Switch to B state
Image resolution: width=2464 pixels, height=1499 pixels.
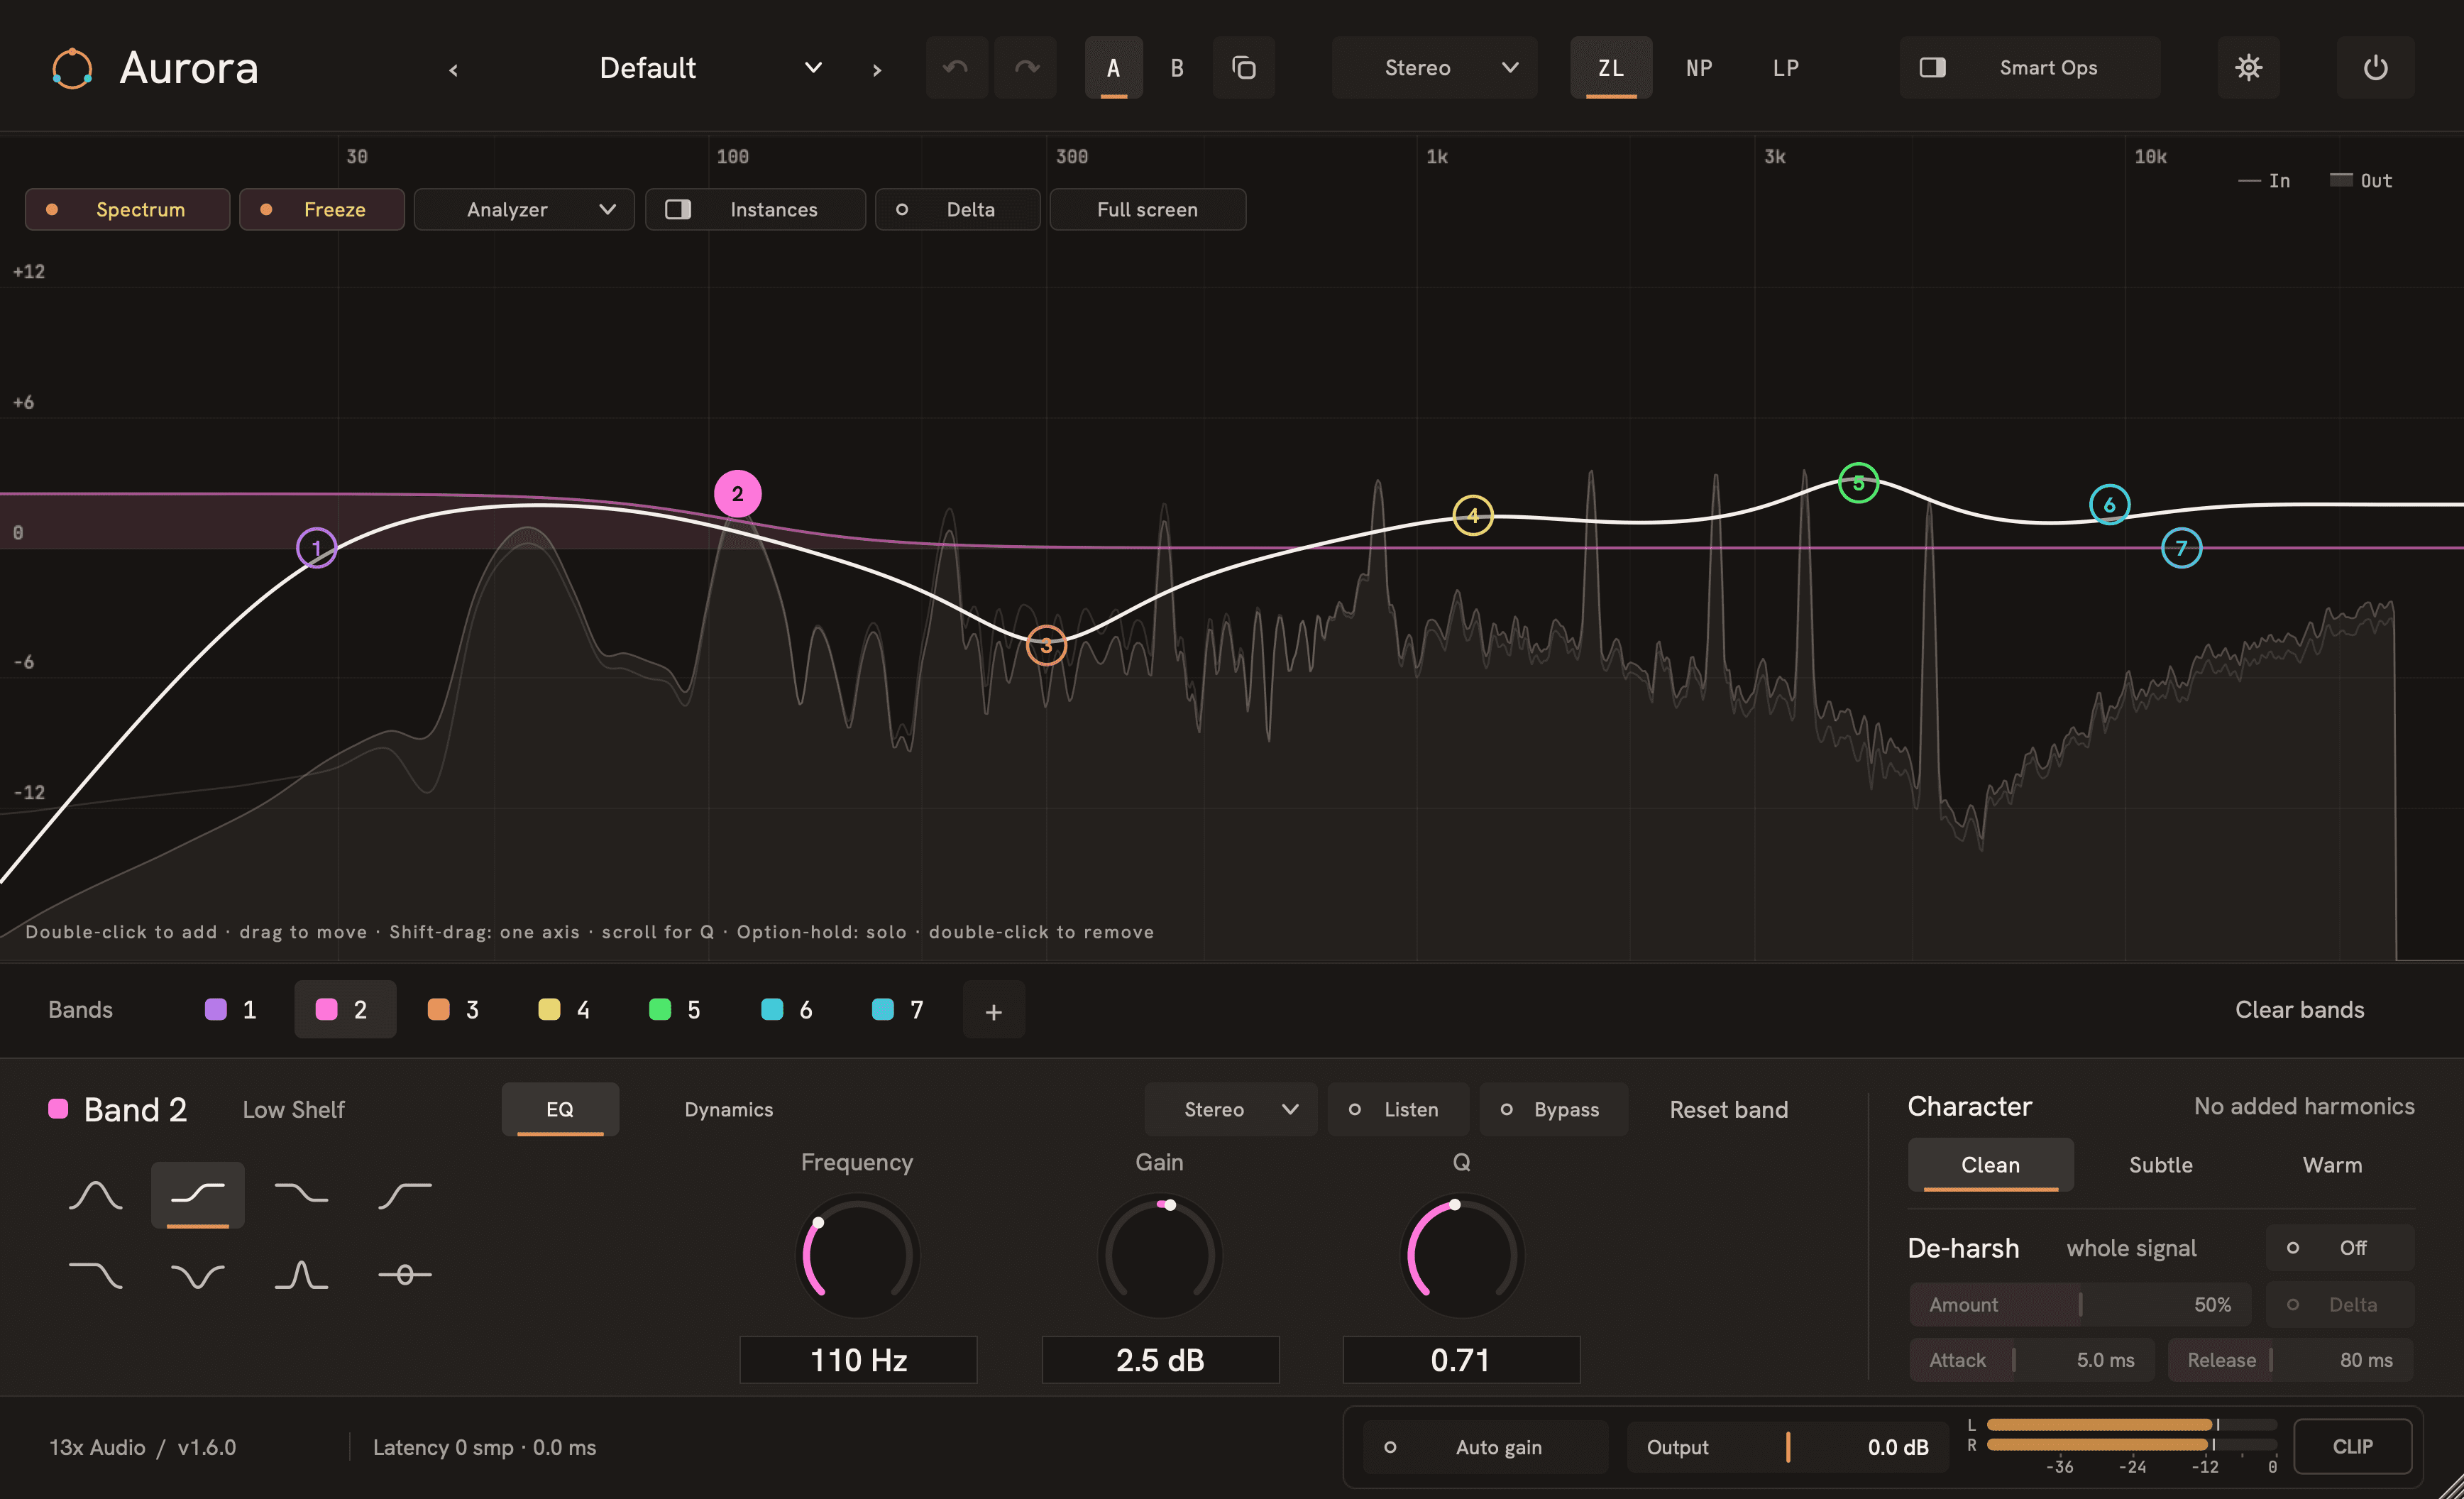(x=1176, y=68)
